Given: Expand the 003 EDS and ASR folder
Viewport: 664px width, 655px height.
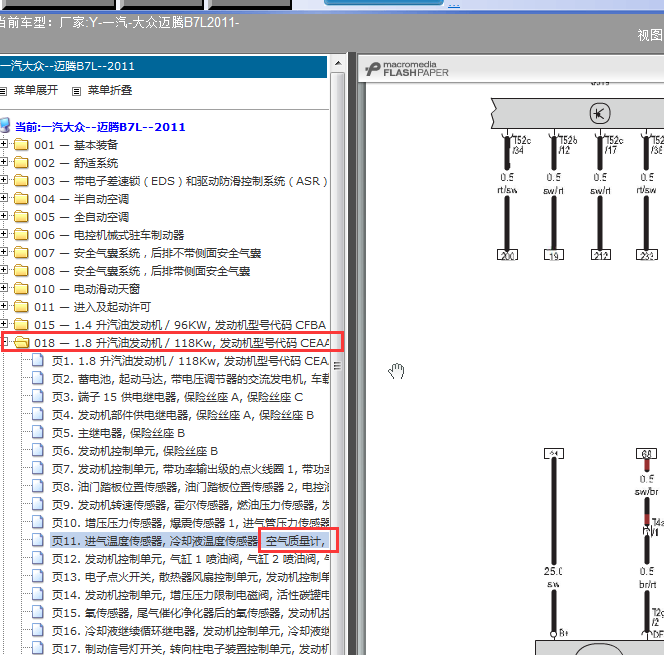Looking at the screenshot, I should point(3,180).
